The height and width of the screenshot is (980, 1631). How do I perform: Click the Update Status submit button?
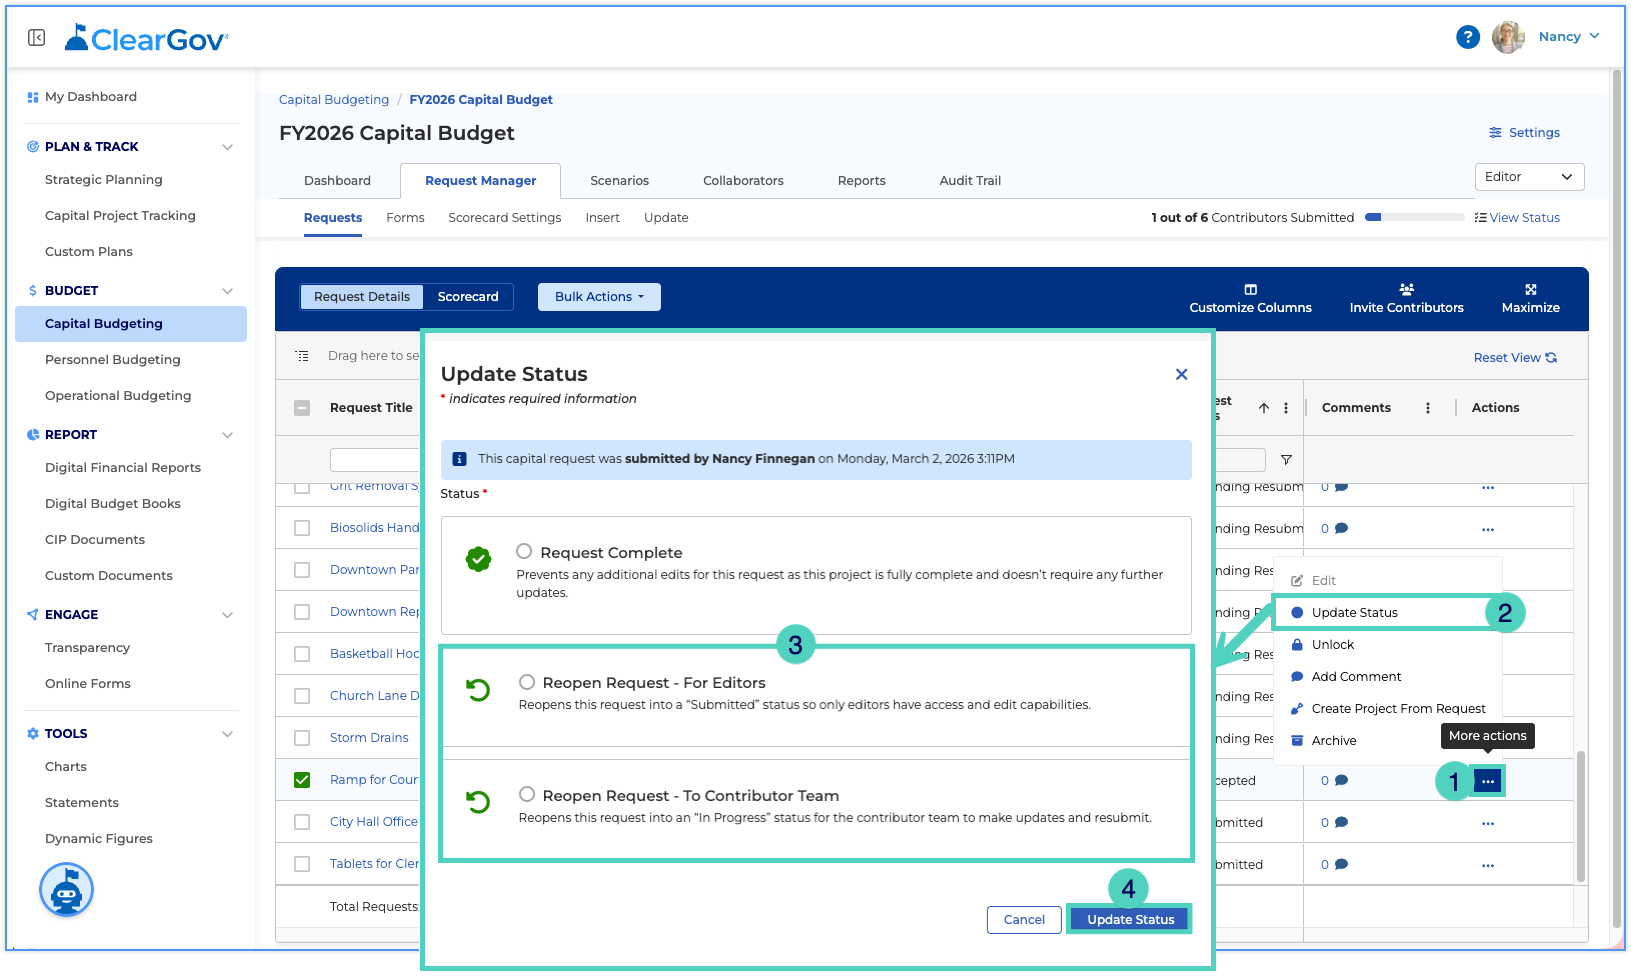[x=1130, y=919]
